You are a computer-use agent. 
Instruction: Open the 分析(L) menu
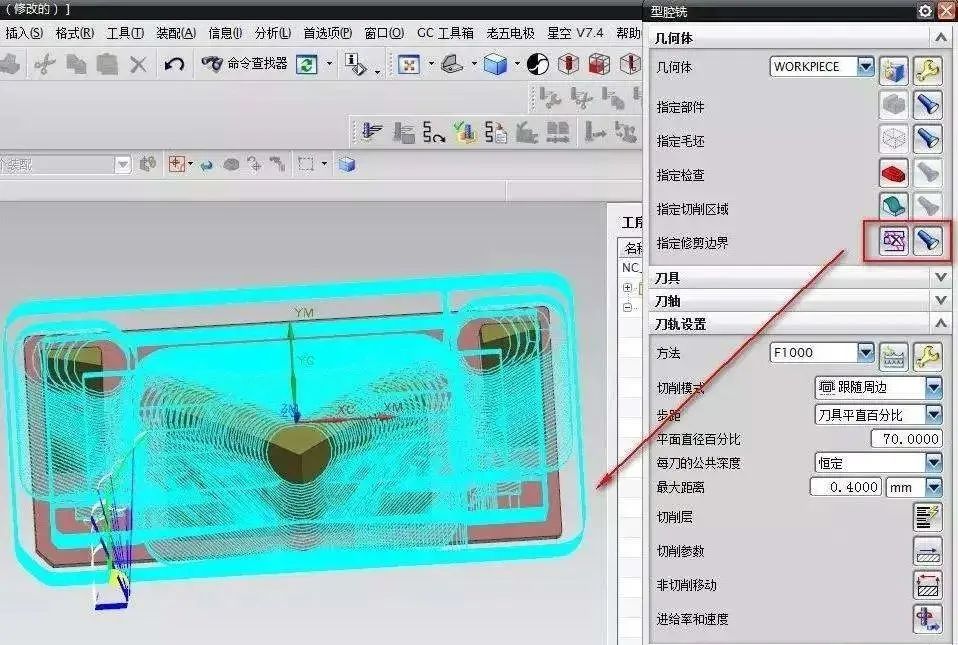click(272, 33)
